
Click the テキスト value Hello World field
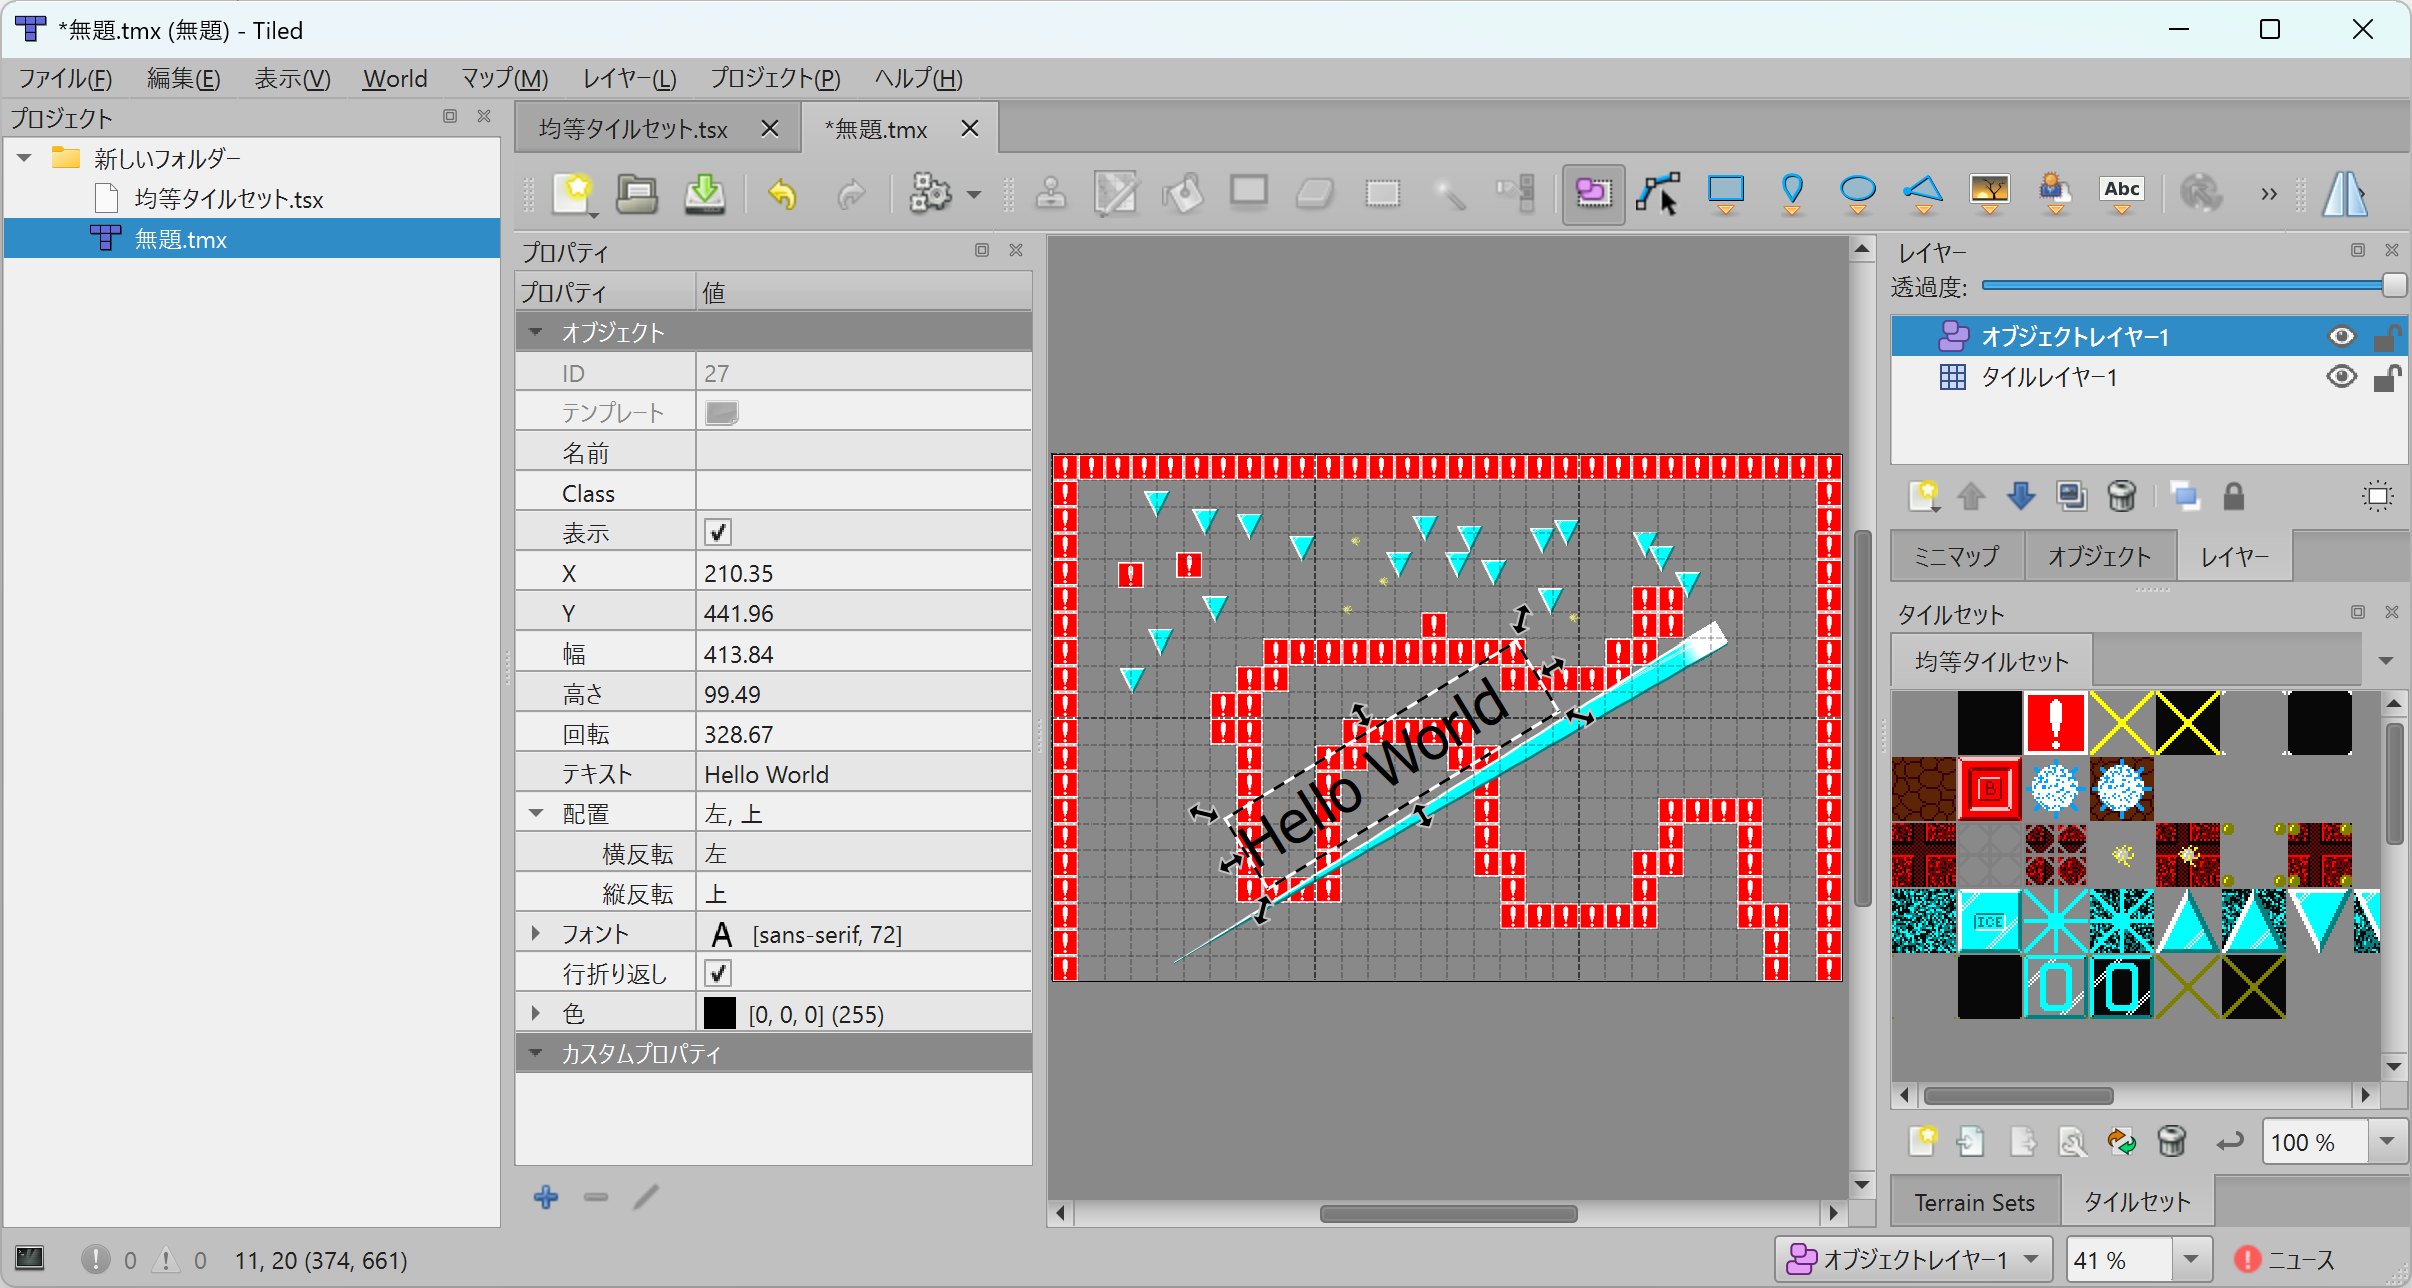click(864, 774)
